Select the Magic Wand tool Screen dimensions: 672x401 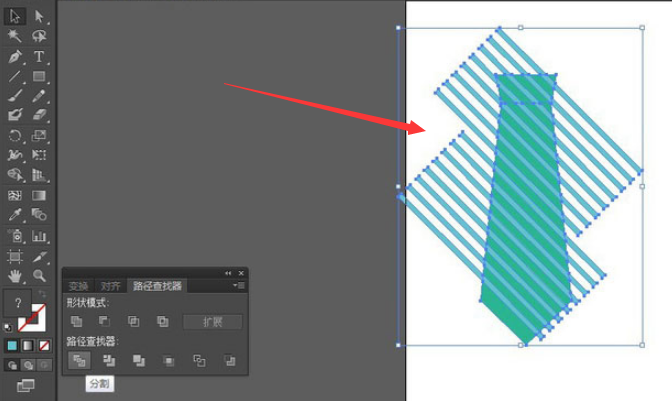[15, 36]
